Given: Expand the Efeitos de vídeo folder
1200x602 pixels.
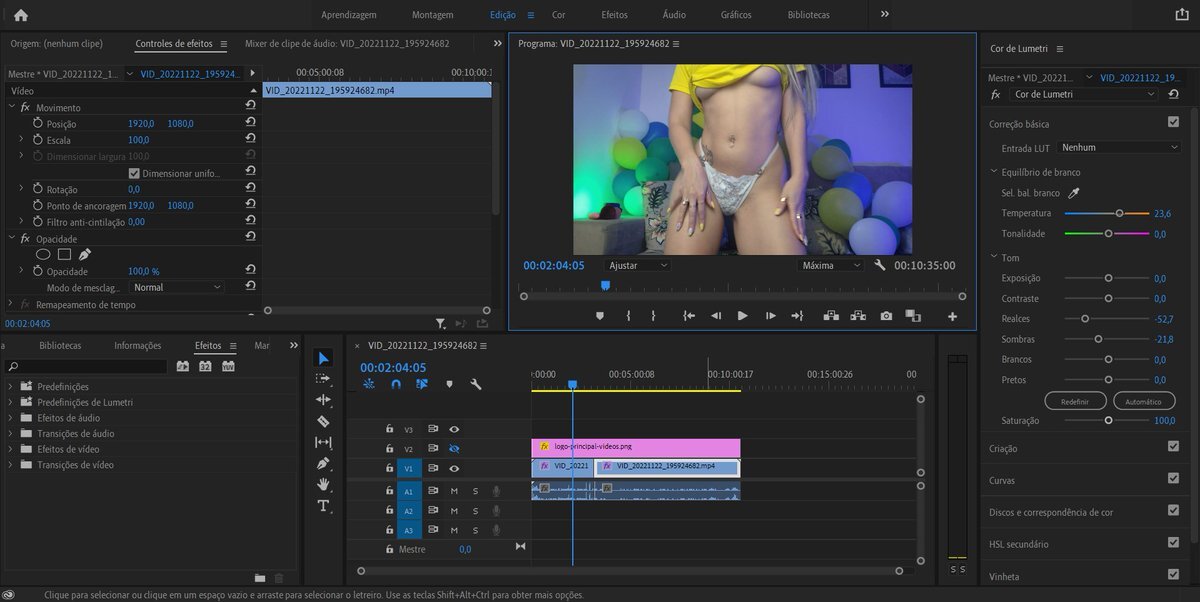Looking at the screenshot, I should 11,449.
